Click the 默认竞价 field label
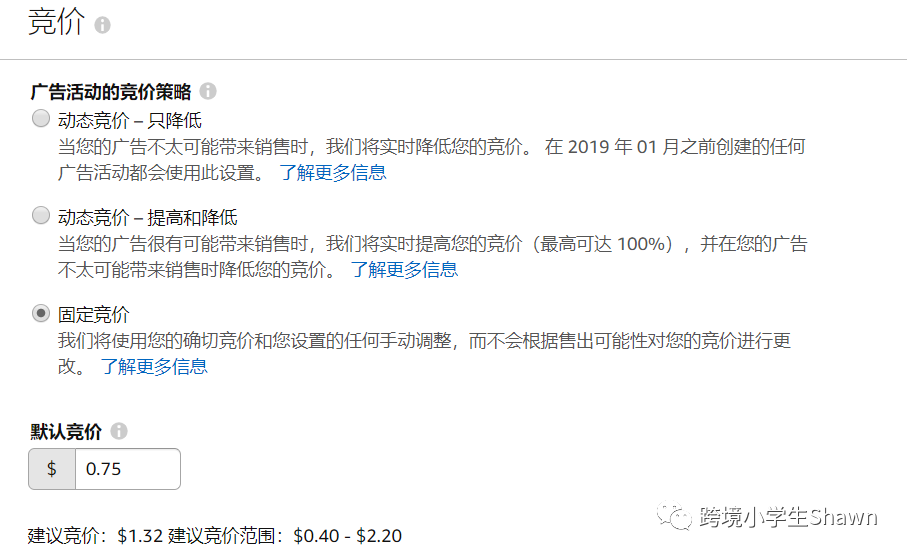907x557 pixels. (65, 432)
